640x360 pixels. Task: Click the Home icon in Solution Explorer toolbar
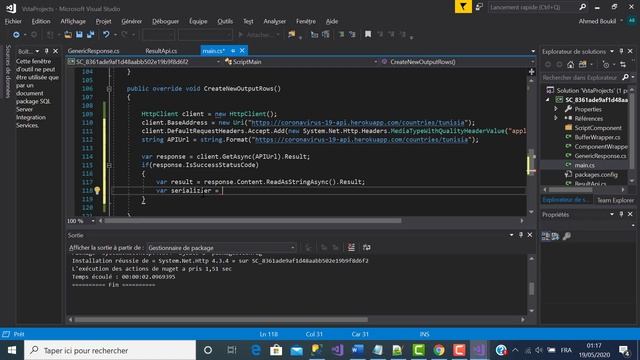(571, 64)
